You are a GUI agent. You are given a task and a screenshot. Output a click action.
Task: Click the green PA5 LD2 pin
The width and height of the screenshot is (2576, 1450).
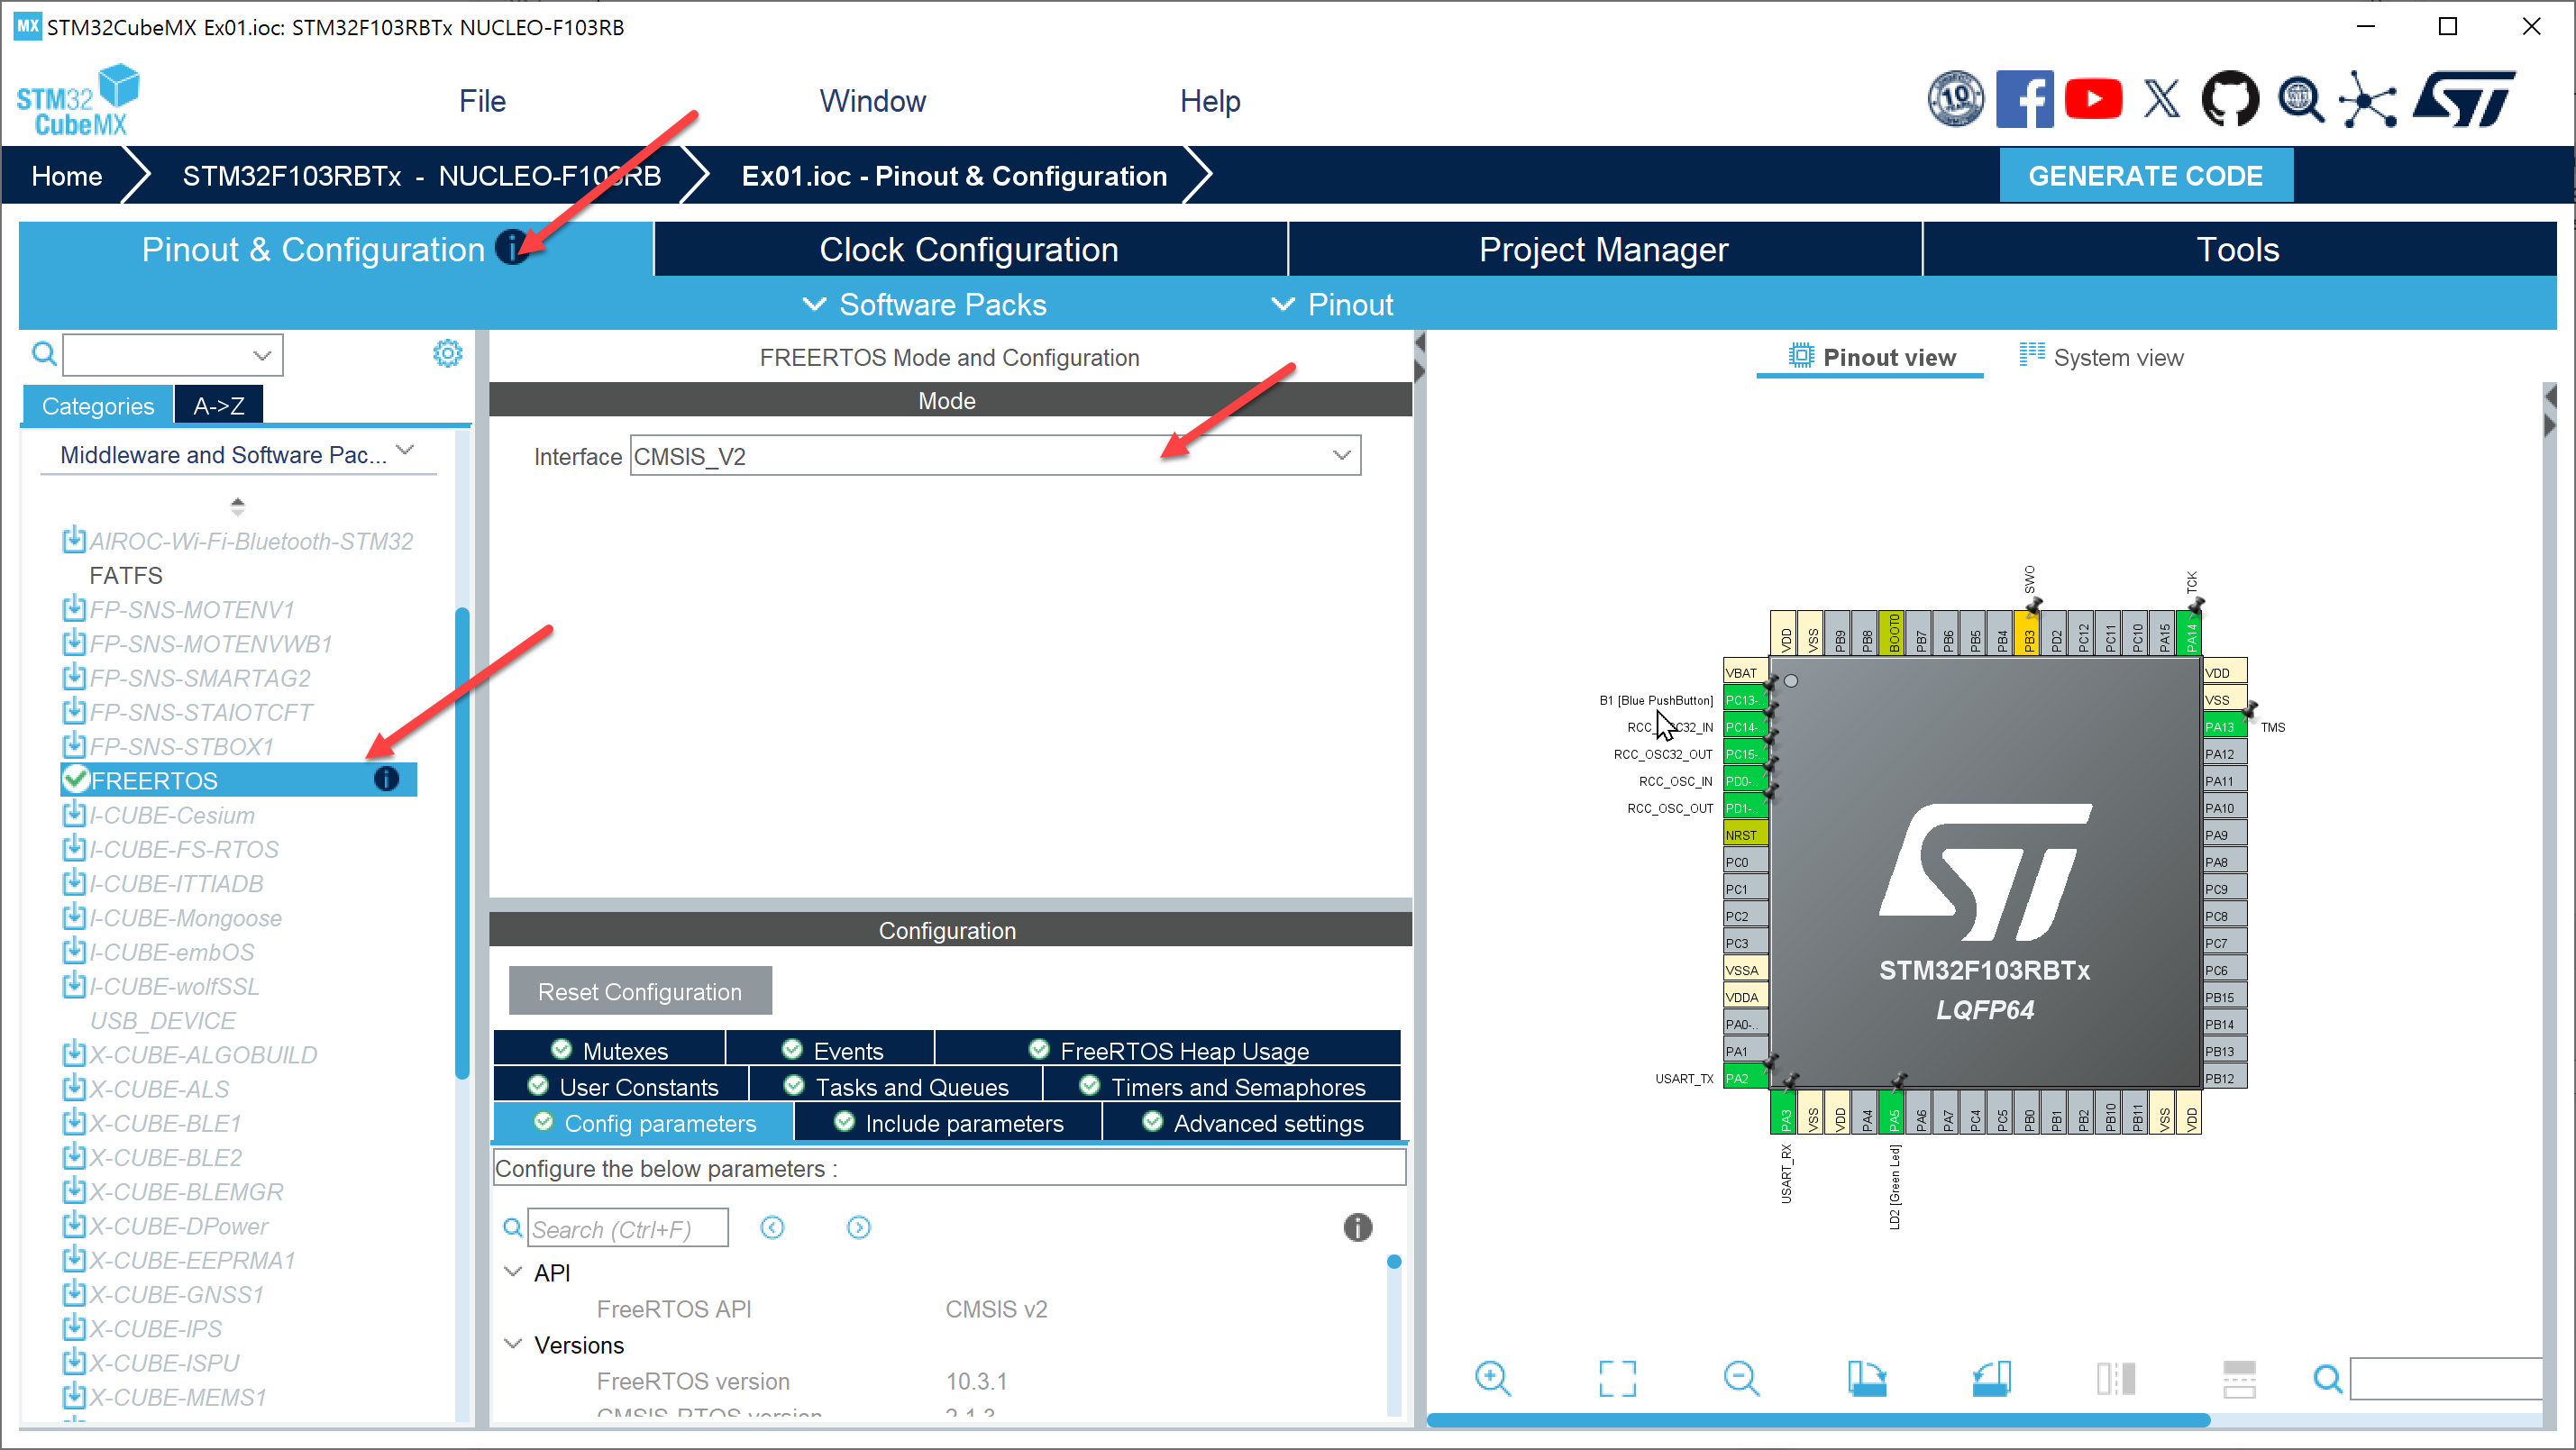click(1893, 1117)
